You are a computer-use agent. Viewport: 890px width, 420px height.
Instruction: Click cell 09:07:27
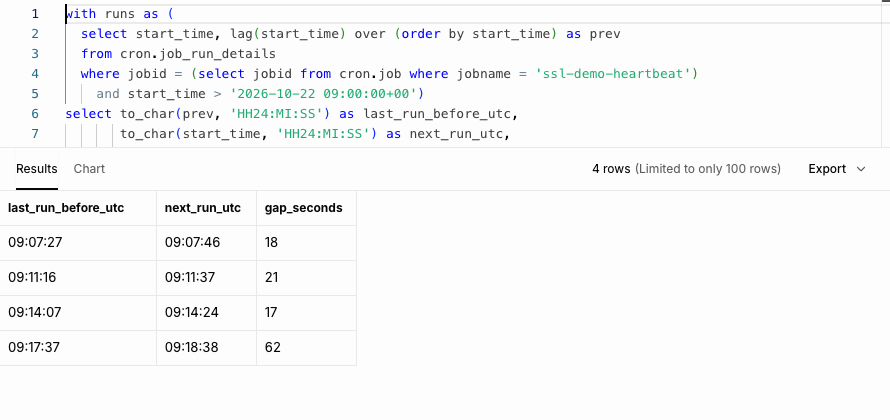pos(78,243)
